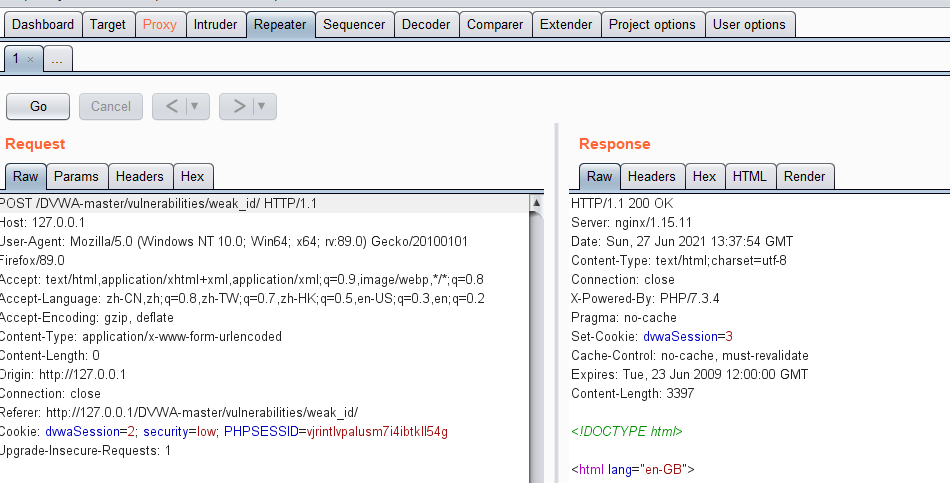Click the Cancel button
Screen dimensions: 950x483
click(111, 106)
